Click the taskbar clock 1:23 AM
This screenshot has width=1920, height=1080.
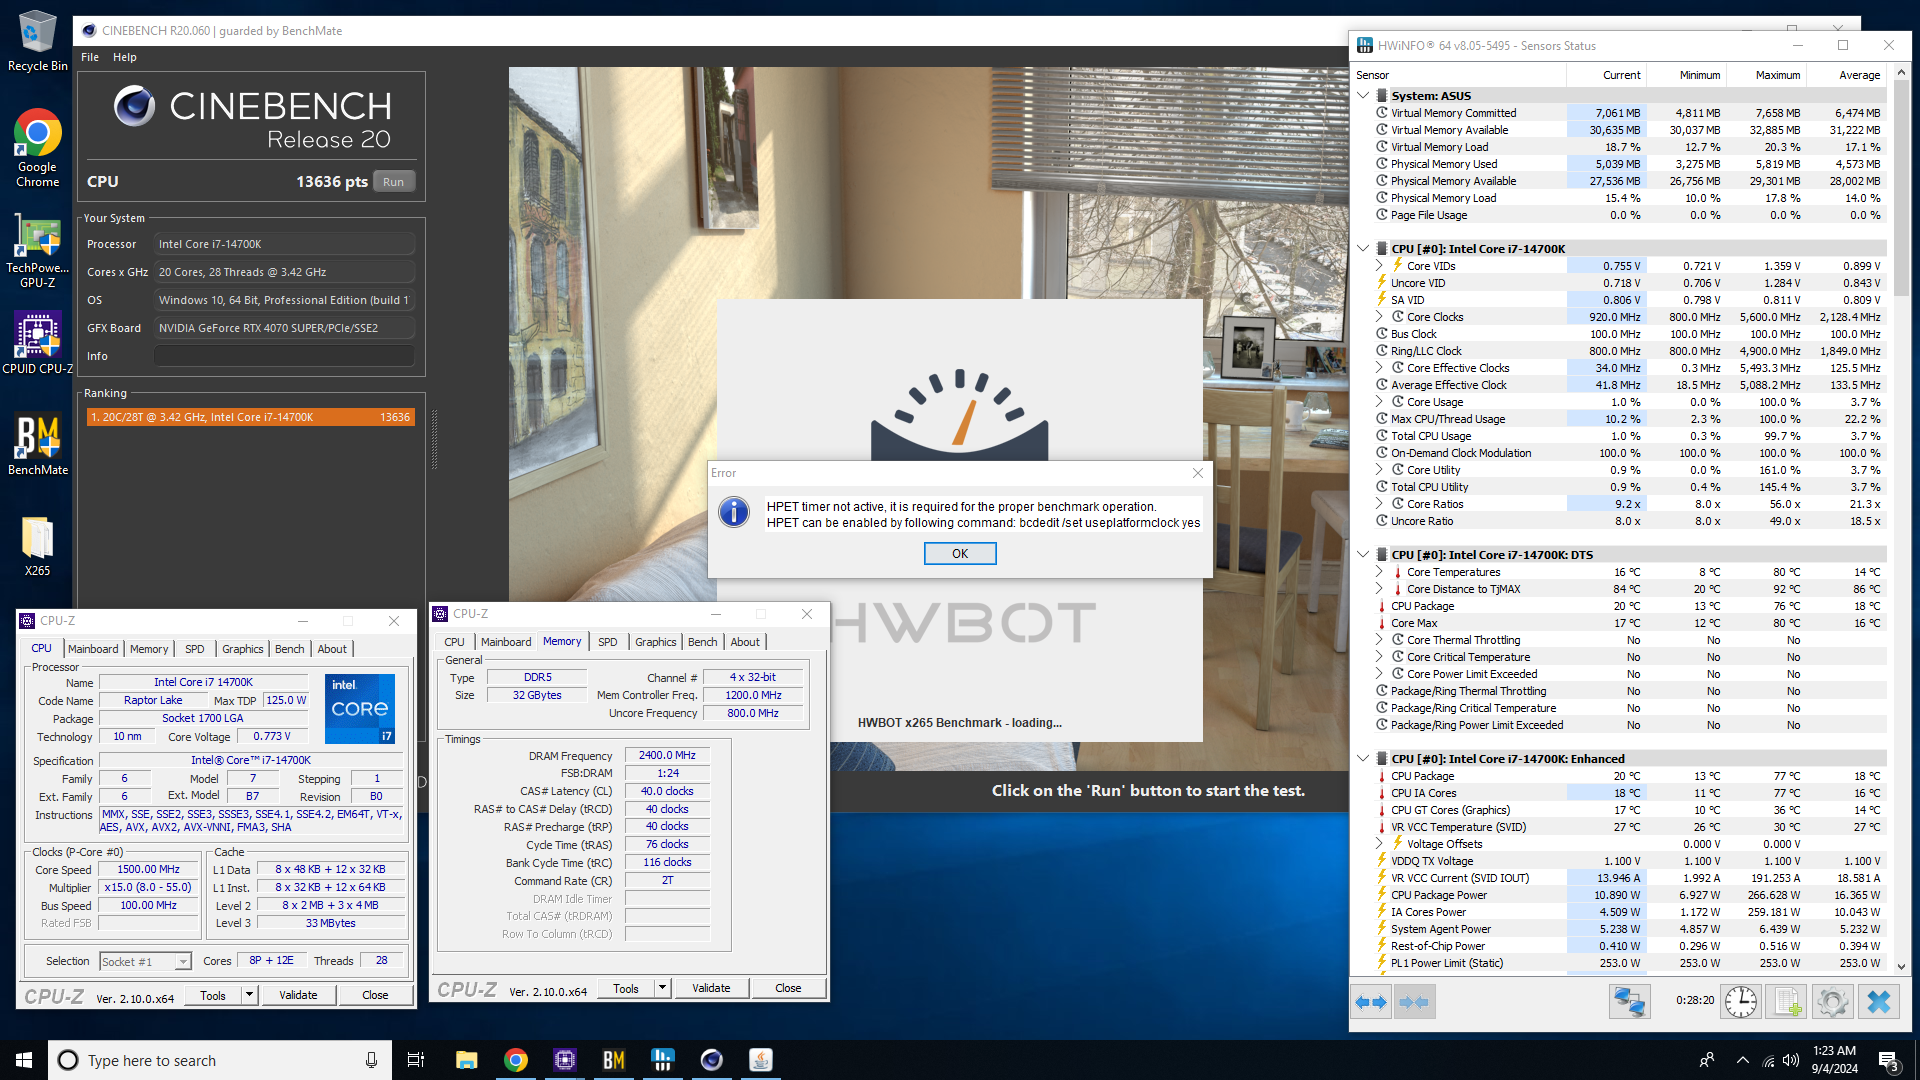click(1834, 1060)
